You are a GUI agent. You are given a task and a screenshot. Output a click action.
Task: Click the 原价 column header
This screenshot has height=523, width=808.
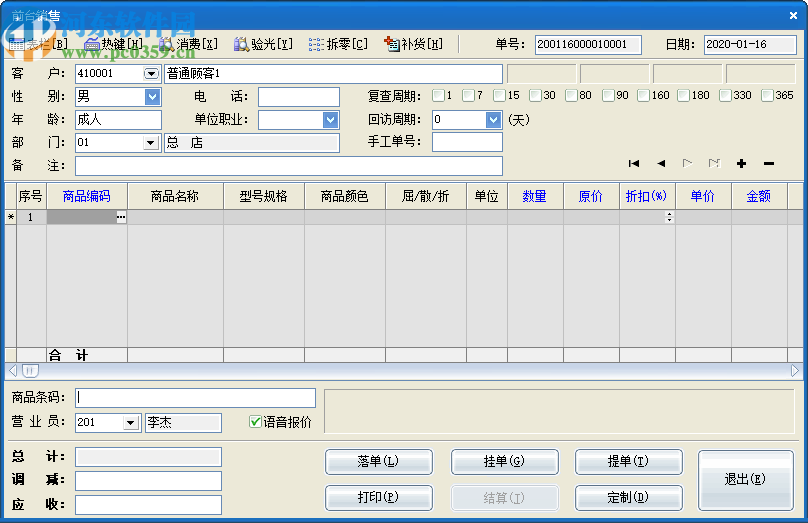(591, 196)
